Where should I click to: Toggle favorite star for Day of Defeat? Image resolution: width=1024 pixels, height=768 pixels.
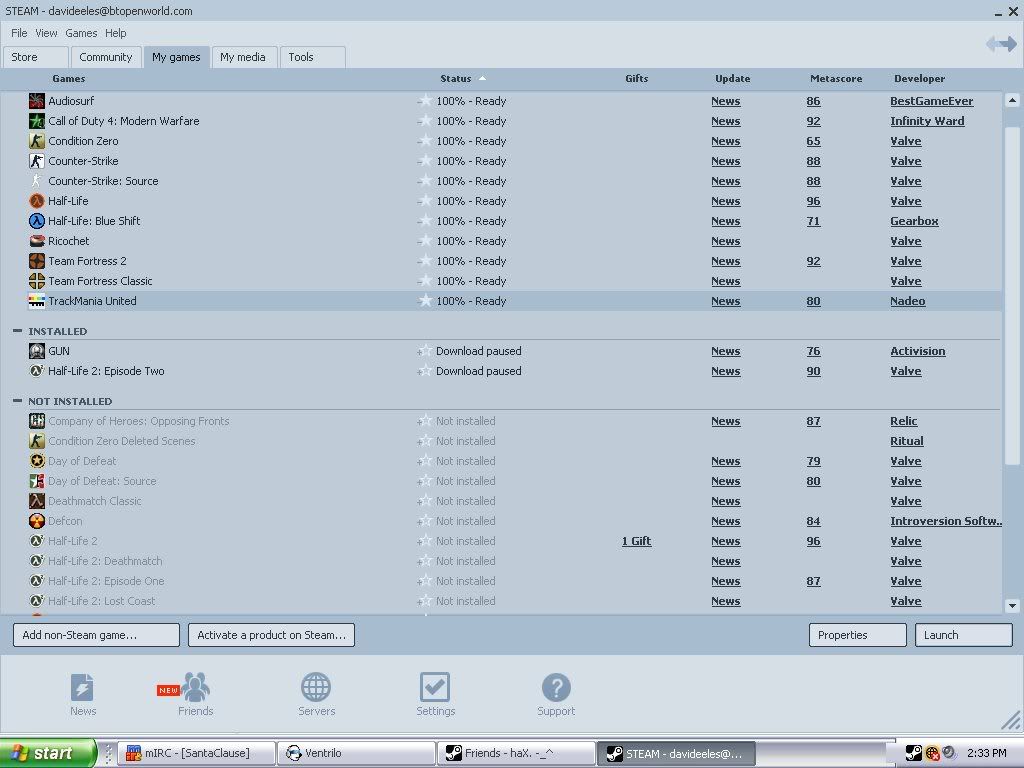(425, 461)
